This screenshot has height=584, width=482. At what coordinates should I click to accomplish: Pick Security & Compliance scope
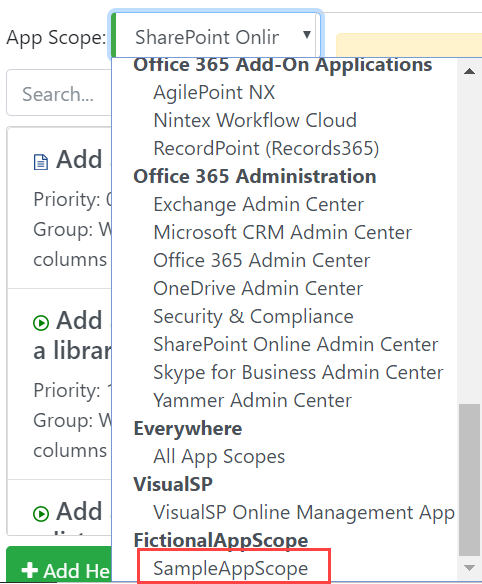(x=253, y=316)
